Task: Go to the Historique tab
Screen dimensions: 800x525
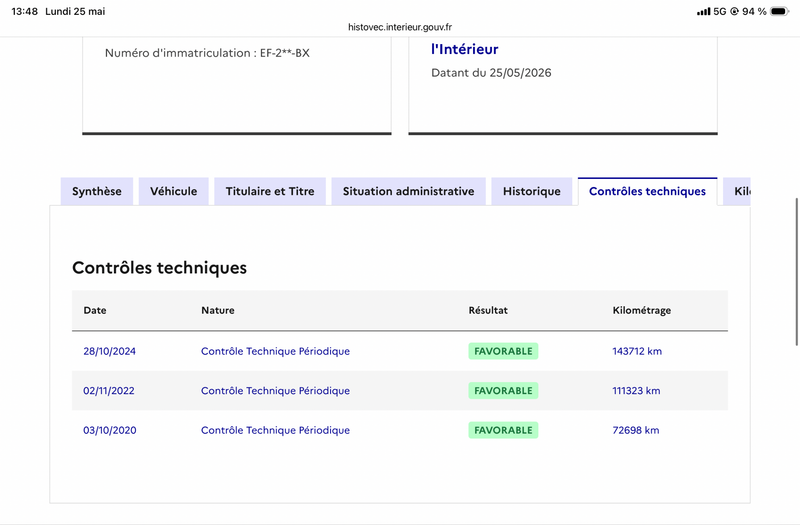Action: 532,191
